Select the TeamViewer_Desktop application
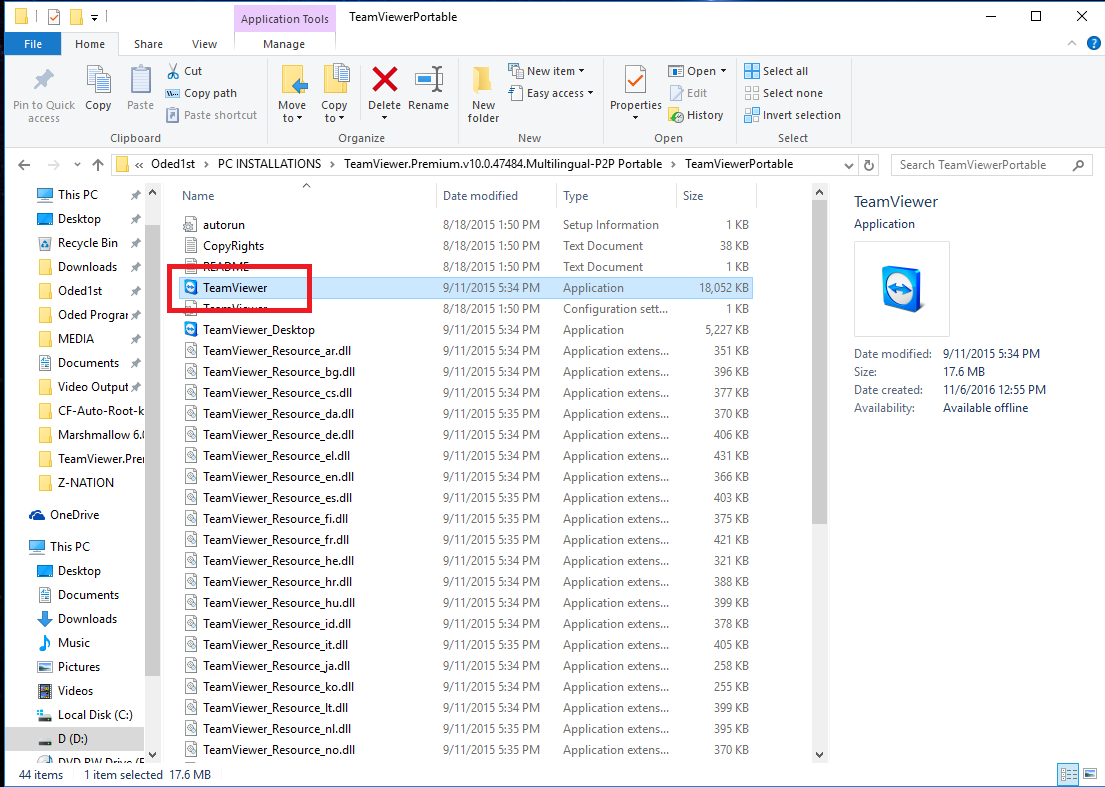The width and height of the screenshot is (1105, 787). point(259,330)
